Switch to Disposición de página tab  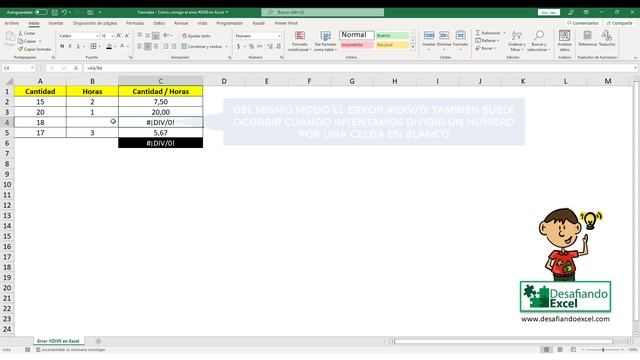coord(95,23)
